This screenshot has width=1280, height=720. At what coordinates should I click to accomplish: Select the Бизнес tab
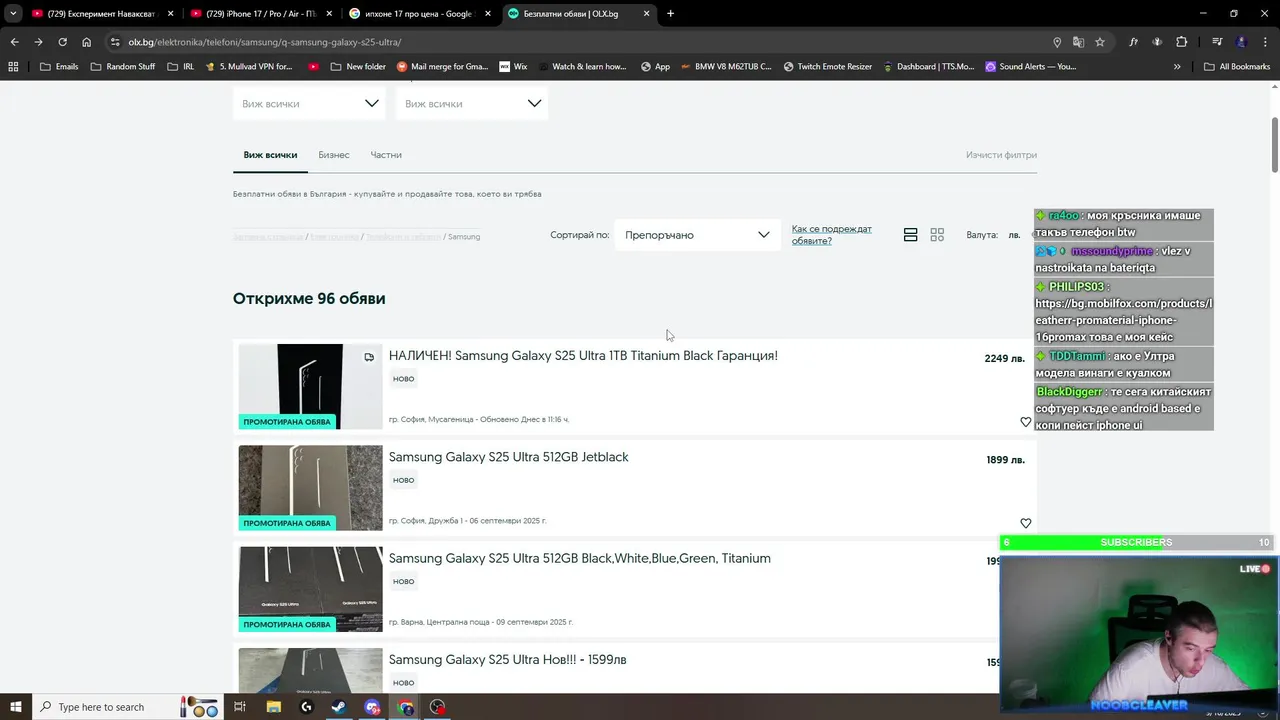coord(334,155)
